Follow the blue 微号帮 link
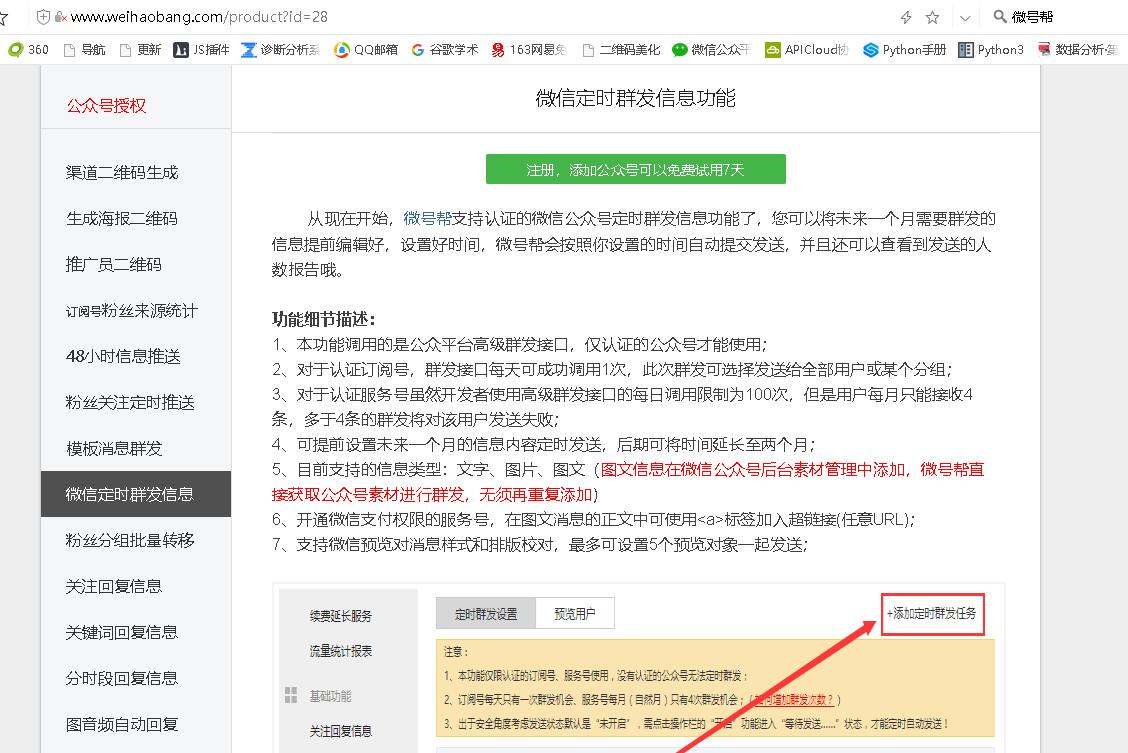Screen dimensions: 1128x753 [x=427, y=219]
